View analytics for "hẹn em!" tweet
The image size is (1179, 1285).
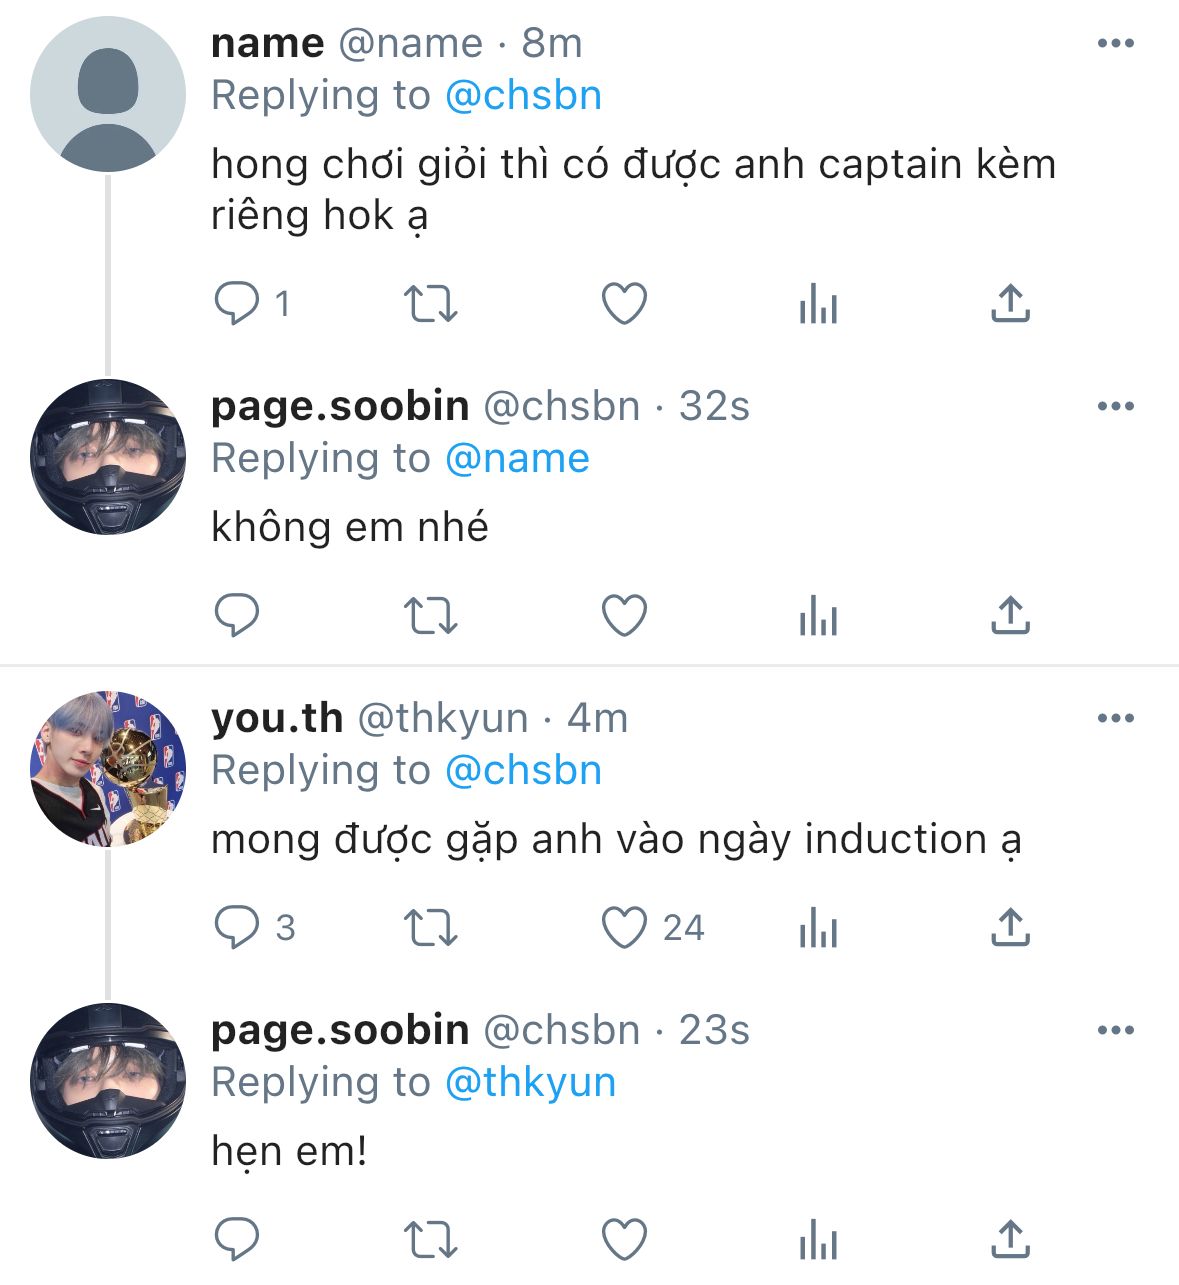818,1239
